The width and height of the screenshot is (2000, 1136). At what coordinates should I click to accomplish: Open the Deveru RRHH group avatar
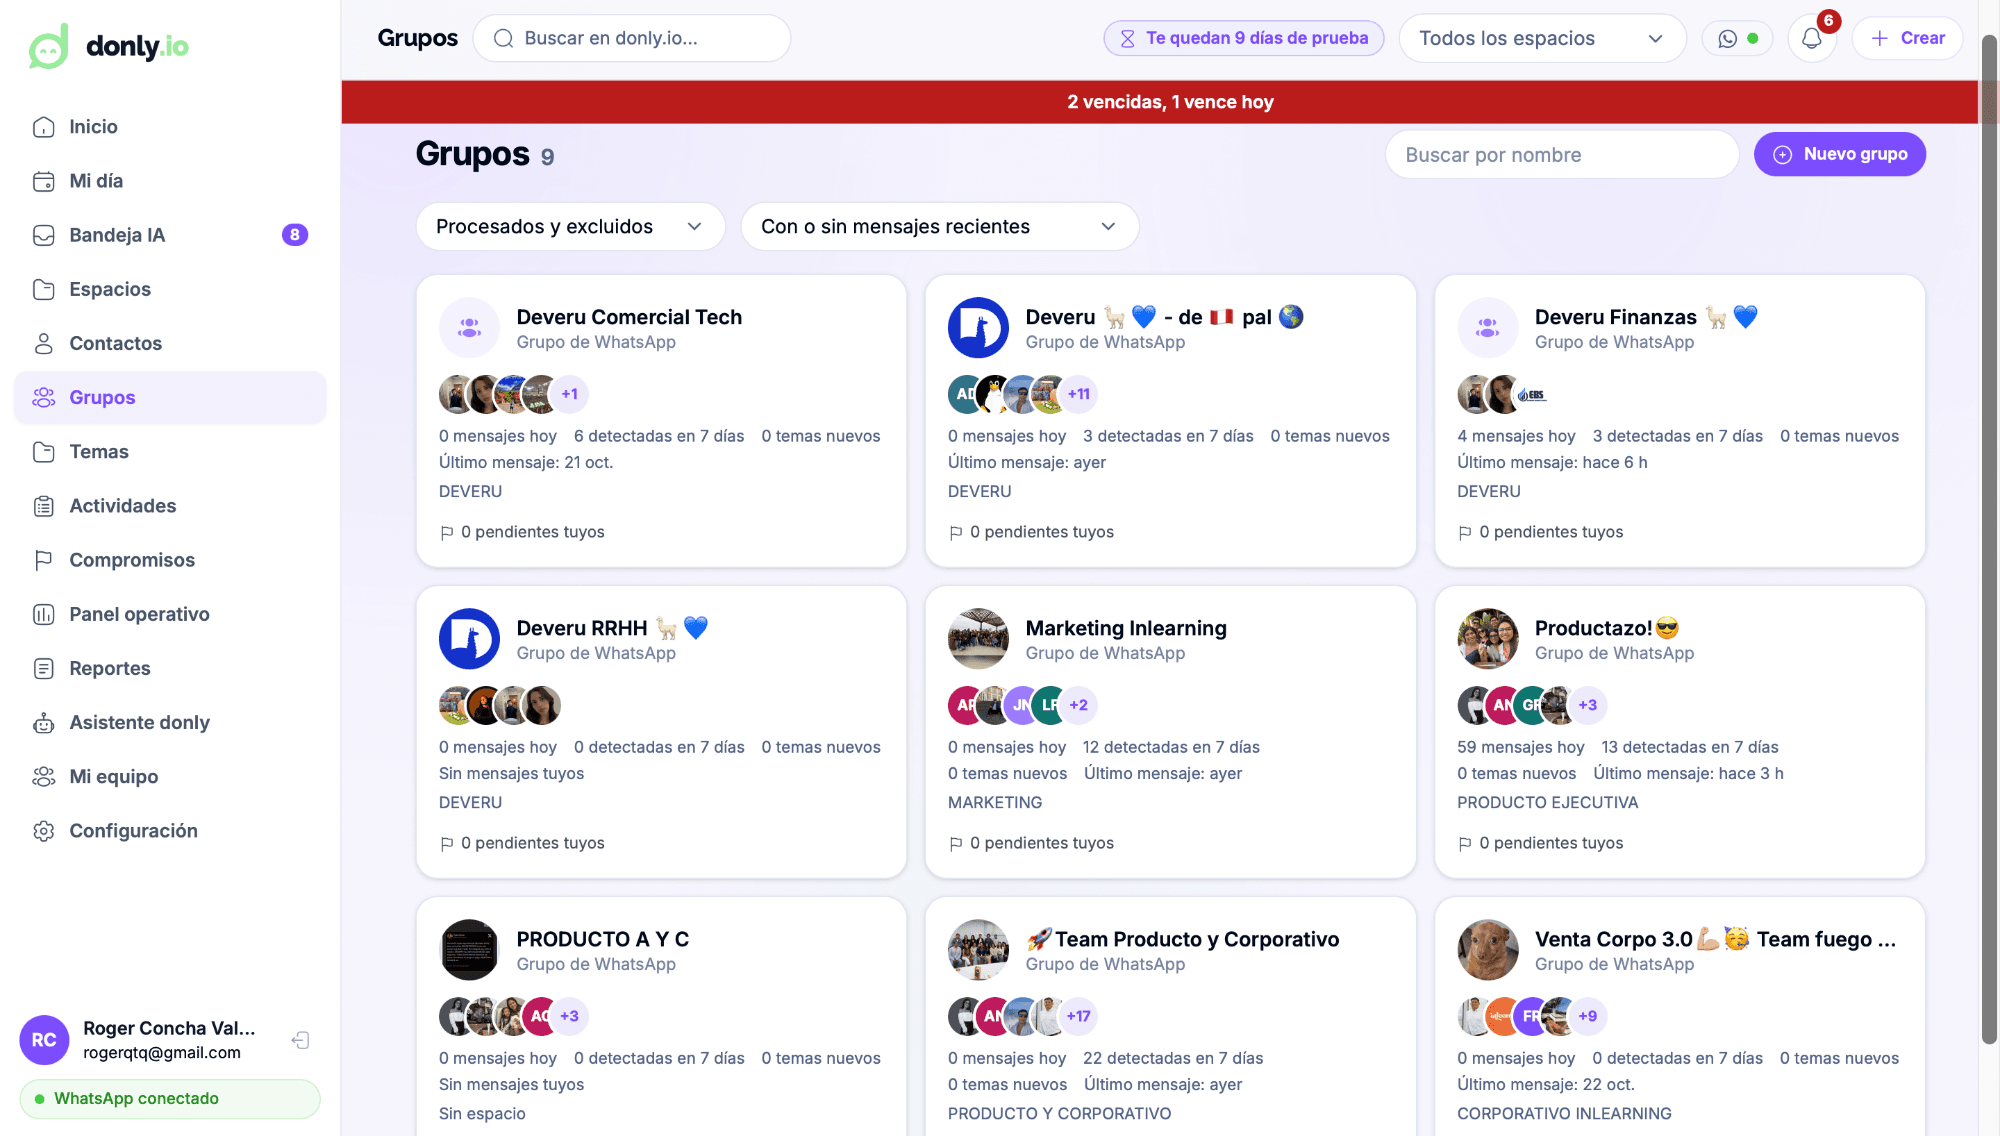coord(469,638)
